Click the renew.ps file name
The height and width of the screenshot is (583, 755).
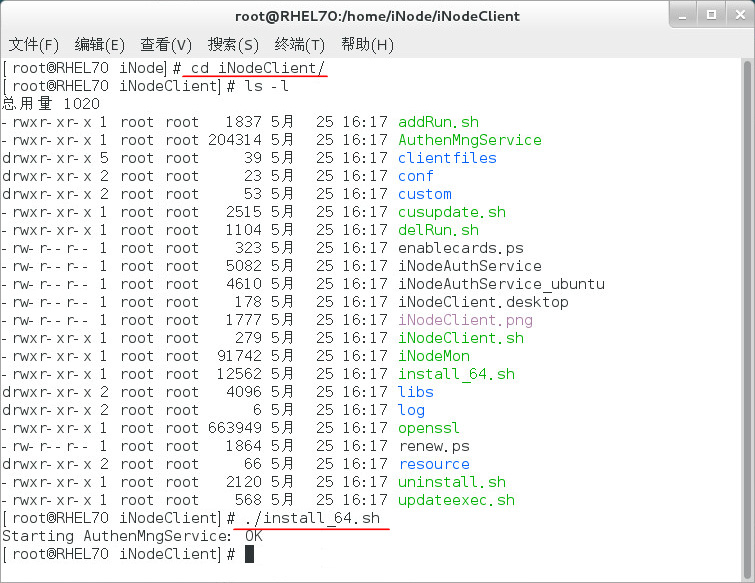[x=433, y=446]
